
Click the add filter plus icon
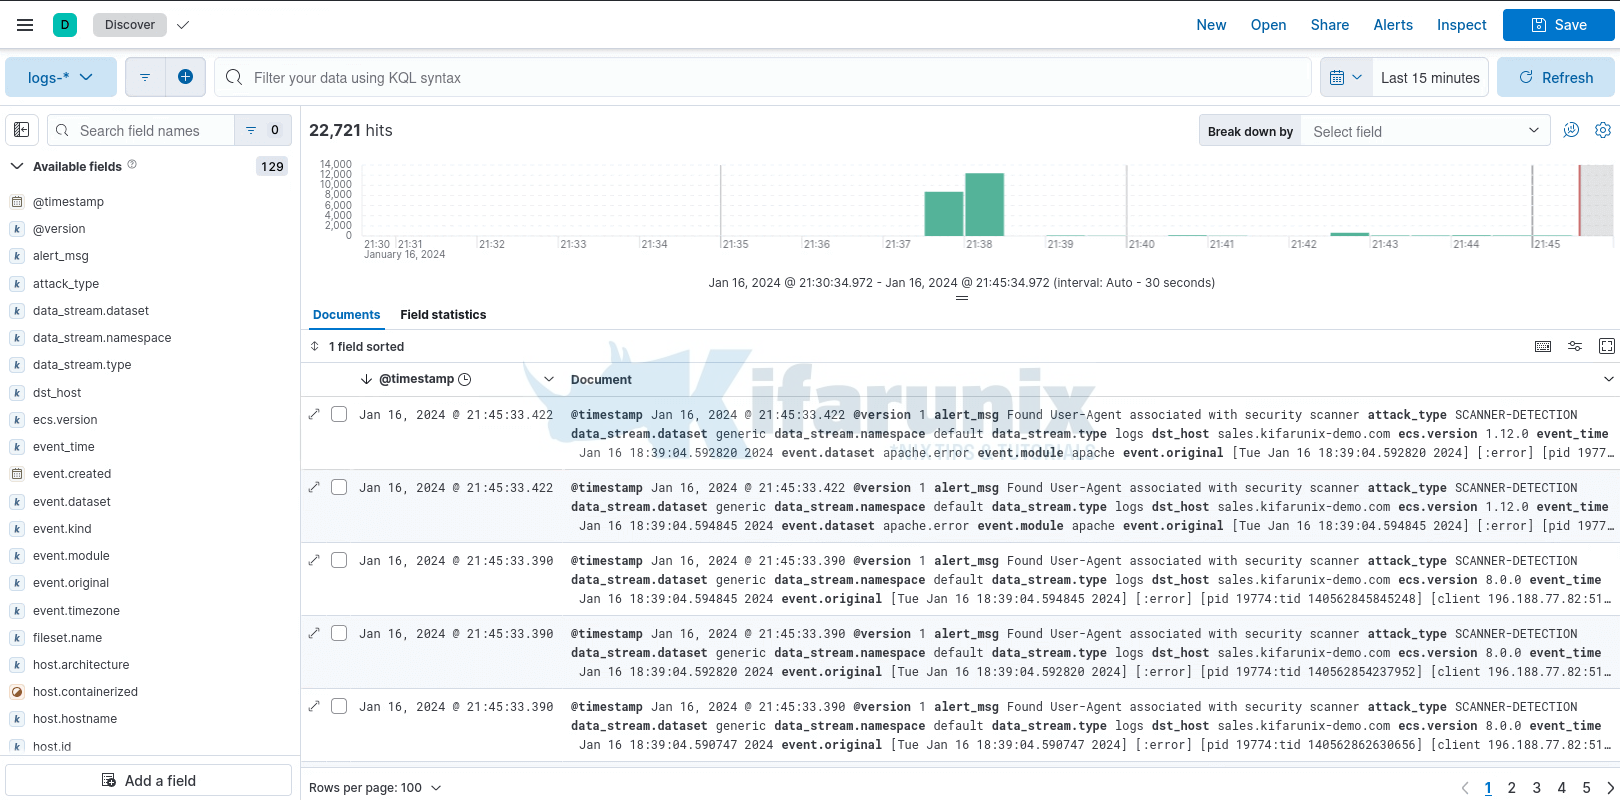[185, 77]
